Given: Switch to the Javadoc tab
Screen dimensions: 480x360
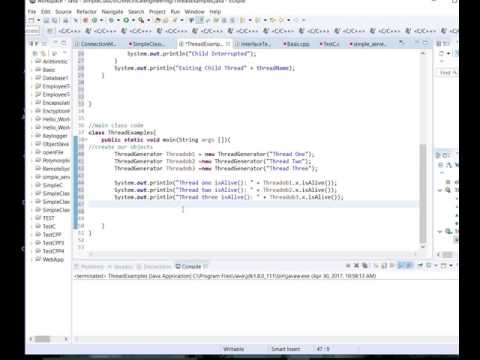Looking at the screenshot, I should click(121, 267).
